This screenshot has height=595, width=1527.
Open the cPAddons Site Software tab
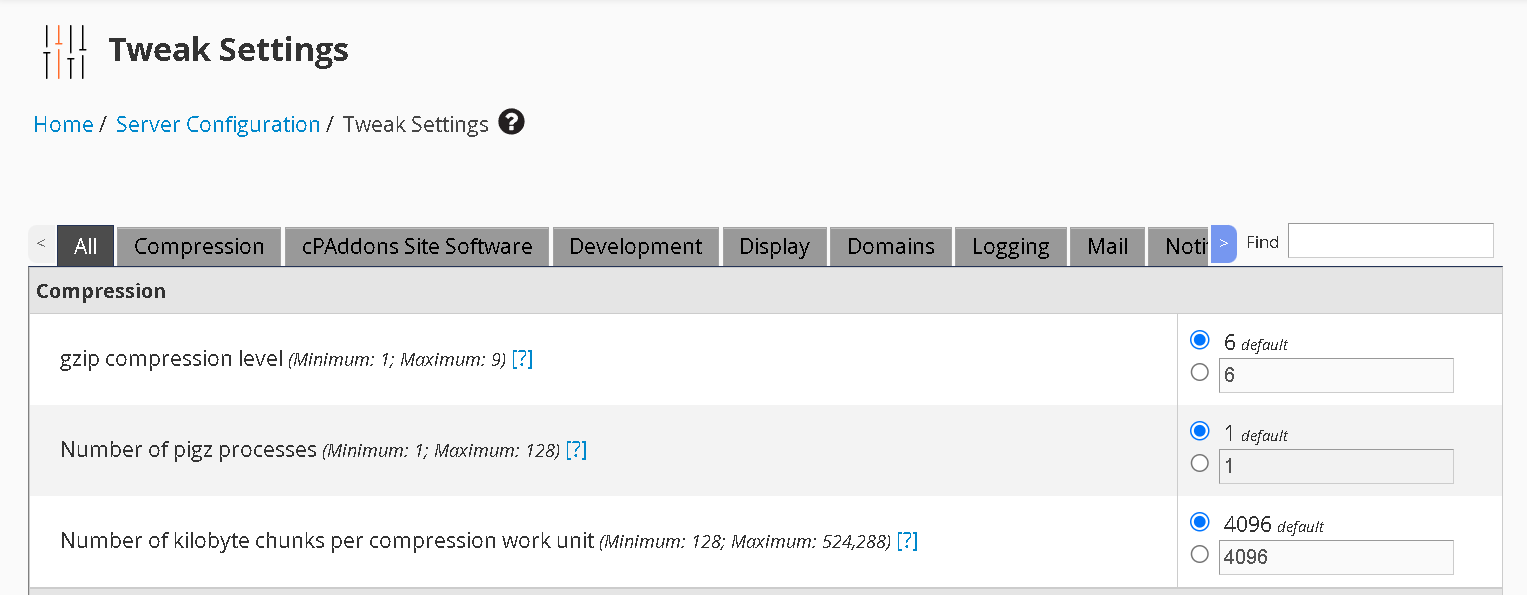click(417, 246)
